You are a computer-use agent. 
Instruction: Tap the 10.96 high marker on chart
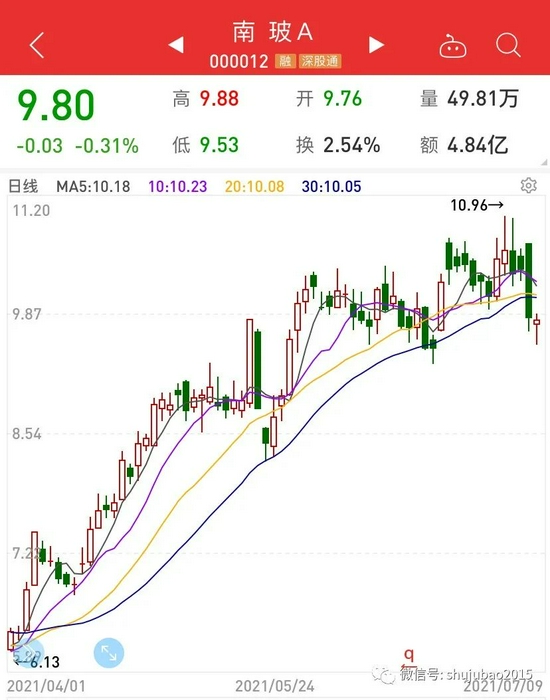point(477,205)
